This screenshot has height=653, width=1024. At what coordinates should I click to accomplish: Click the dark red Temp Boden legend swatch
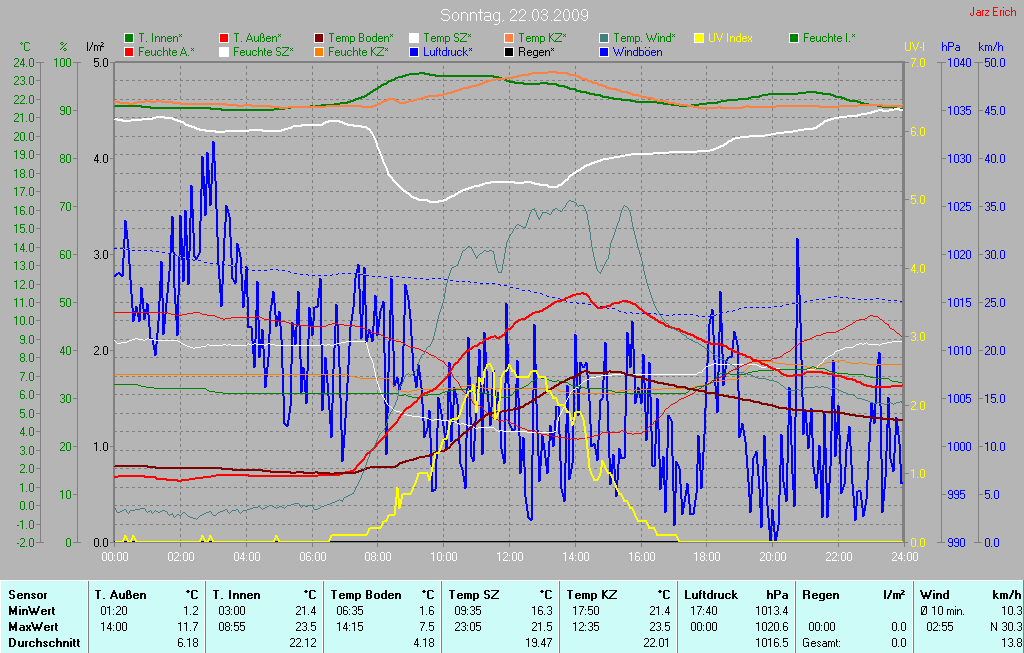(x=319, y=39)
